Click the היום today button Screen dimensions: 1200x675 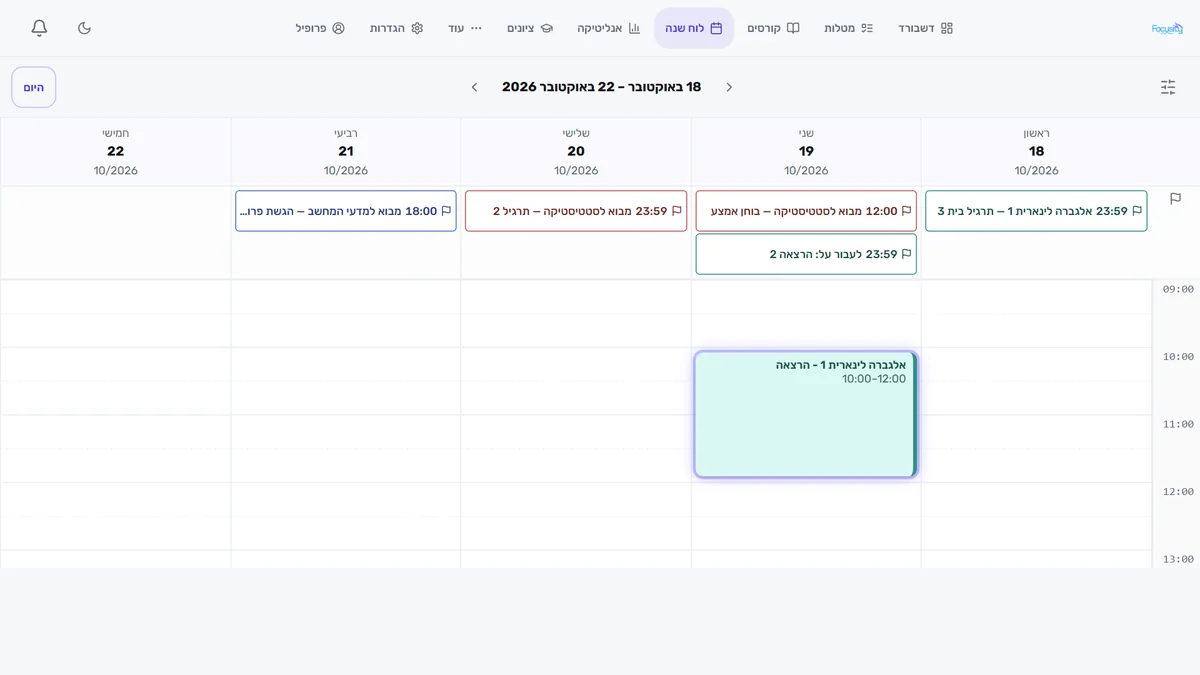[34, 87]
